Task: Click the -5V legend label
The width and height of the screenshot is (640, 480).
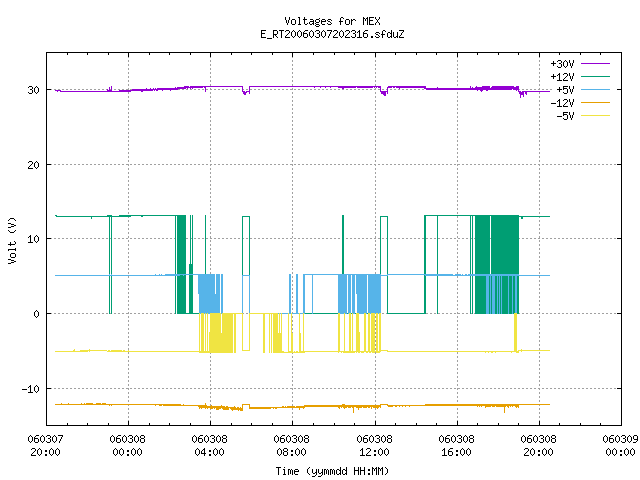Action: click(x=565, y=116)
